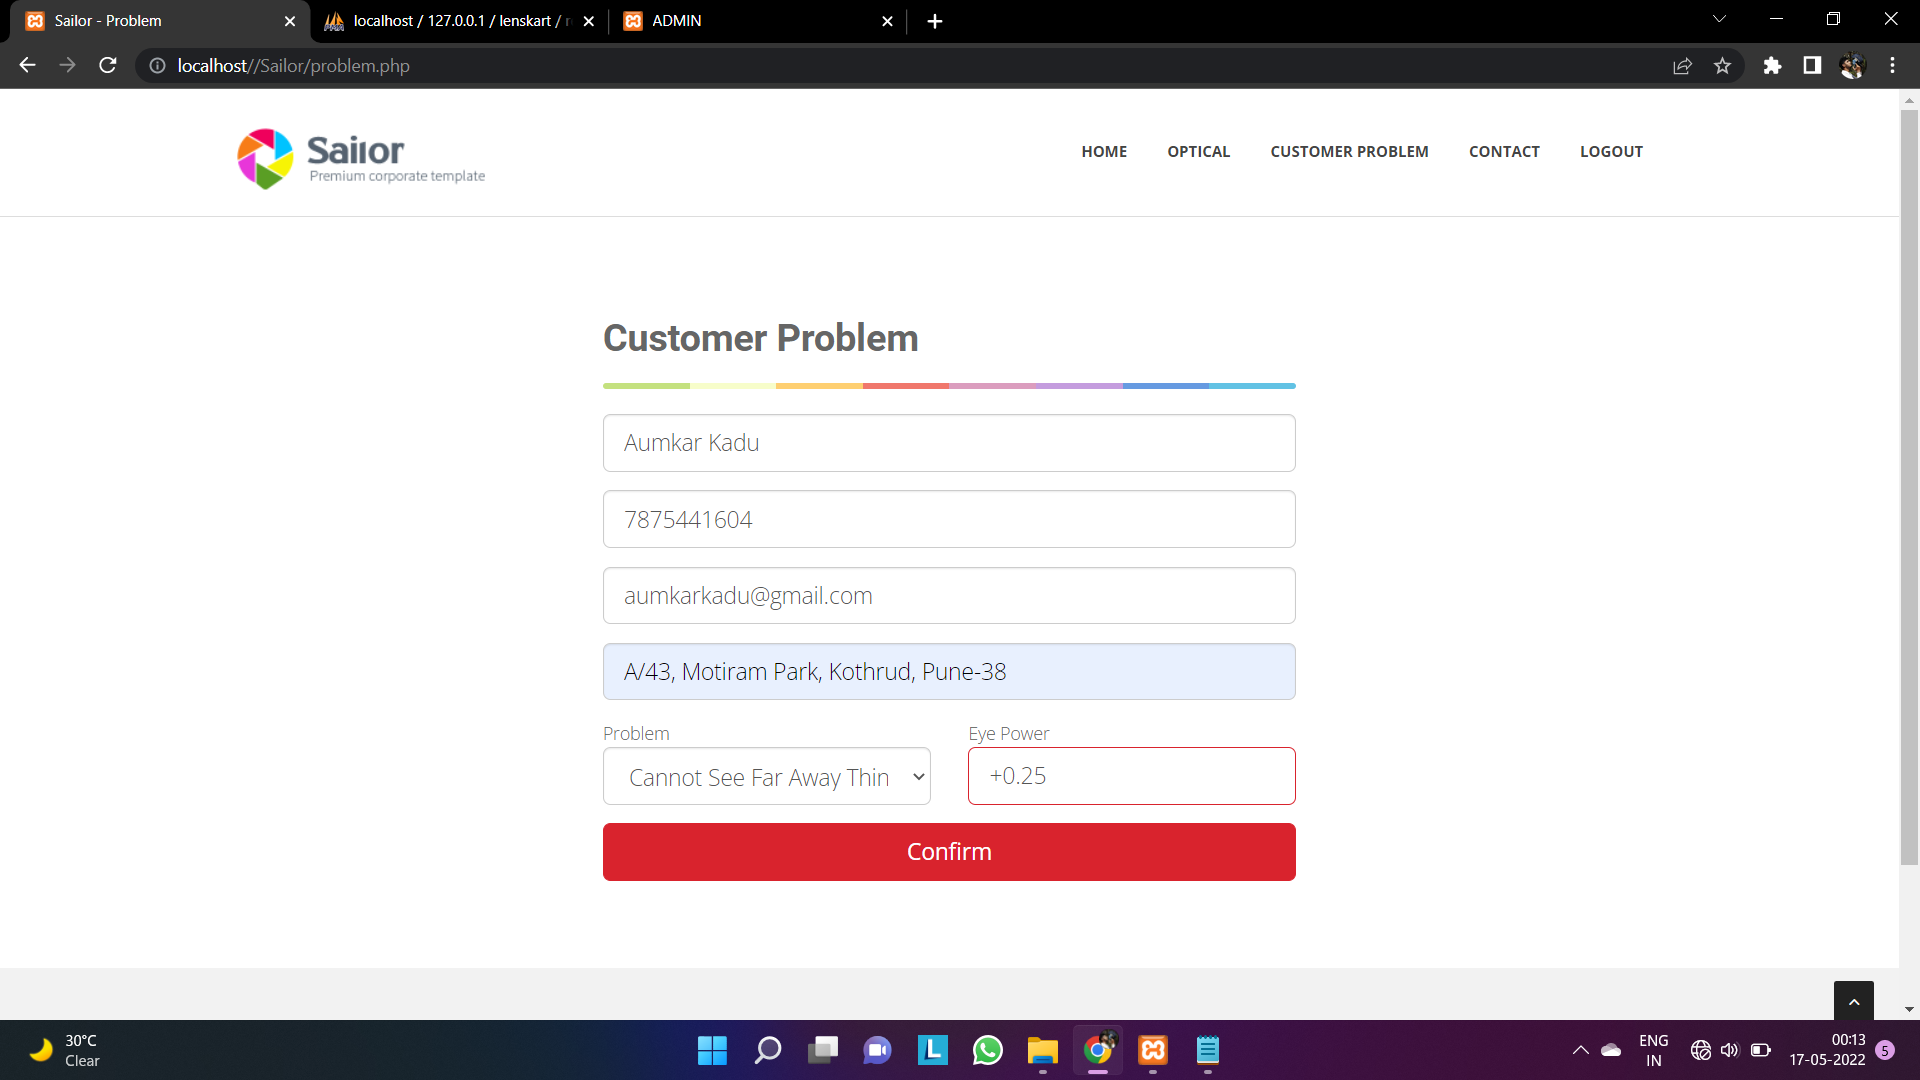Screen dimensions: 1920x1080
Task: Open the weather widget showing 30°C
Action: [65, 1050]
